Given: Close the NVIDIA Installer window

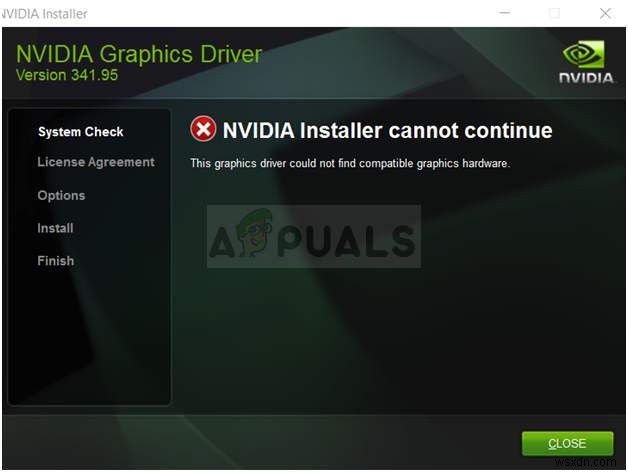Looking at the screenshot, I should click(605, 13).
